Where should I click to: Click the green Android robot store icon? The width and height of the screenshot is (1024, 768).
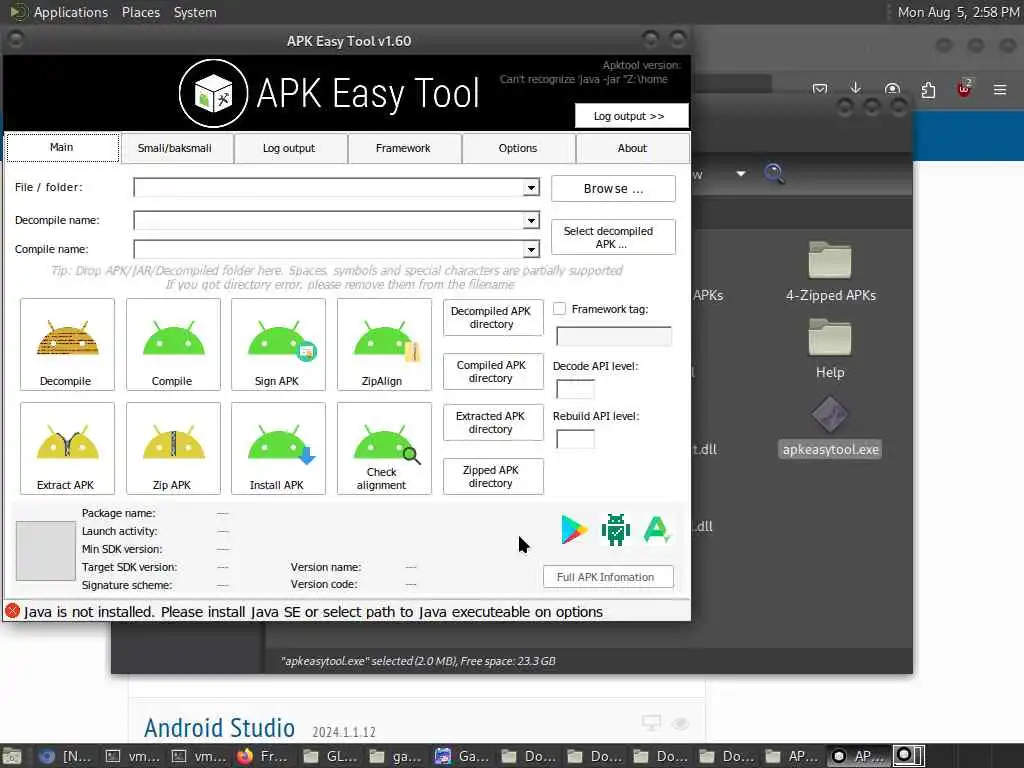click(x=615, y=529)
